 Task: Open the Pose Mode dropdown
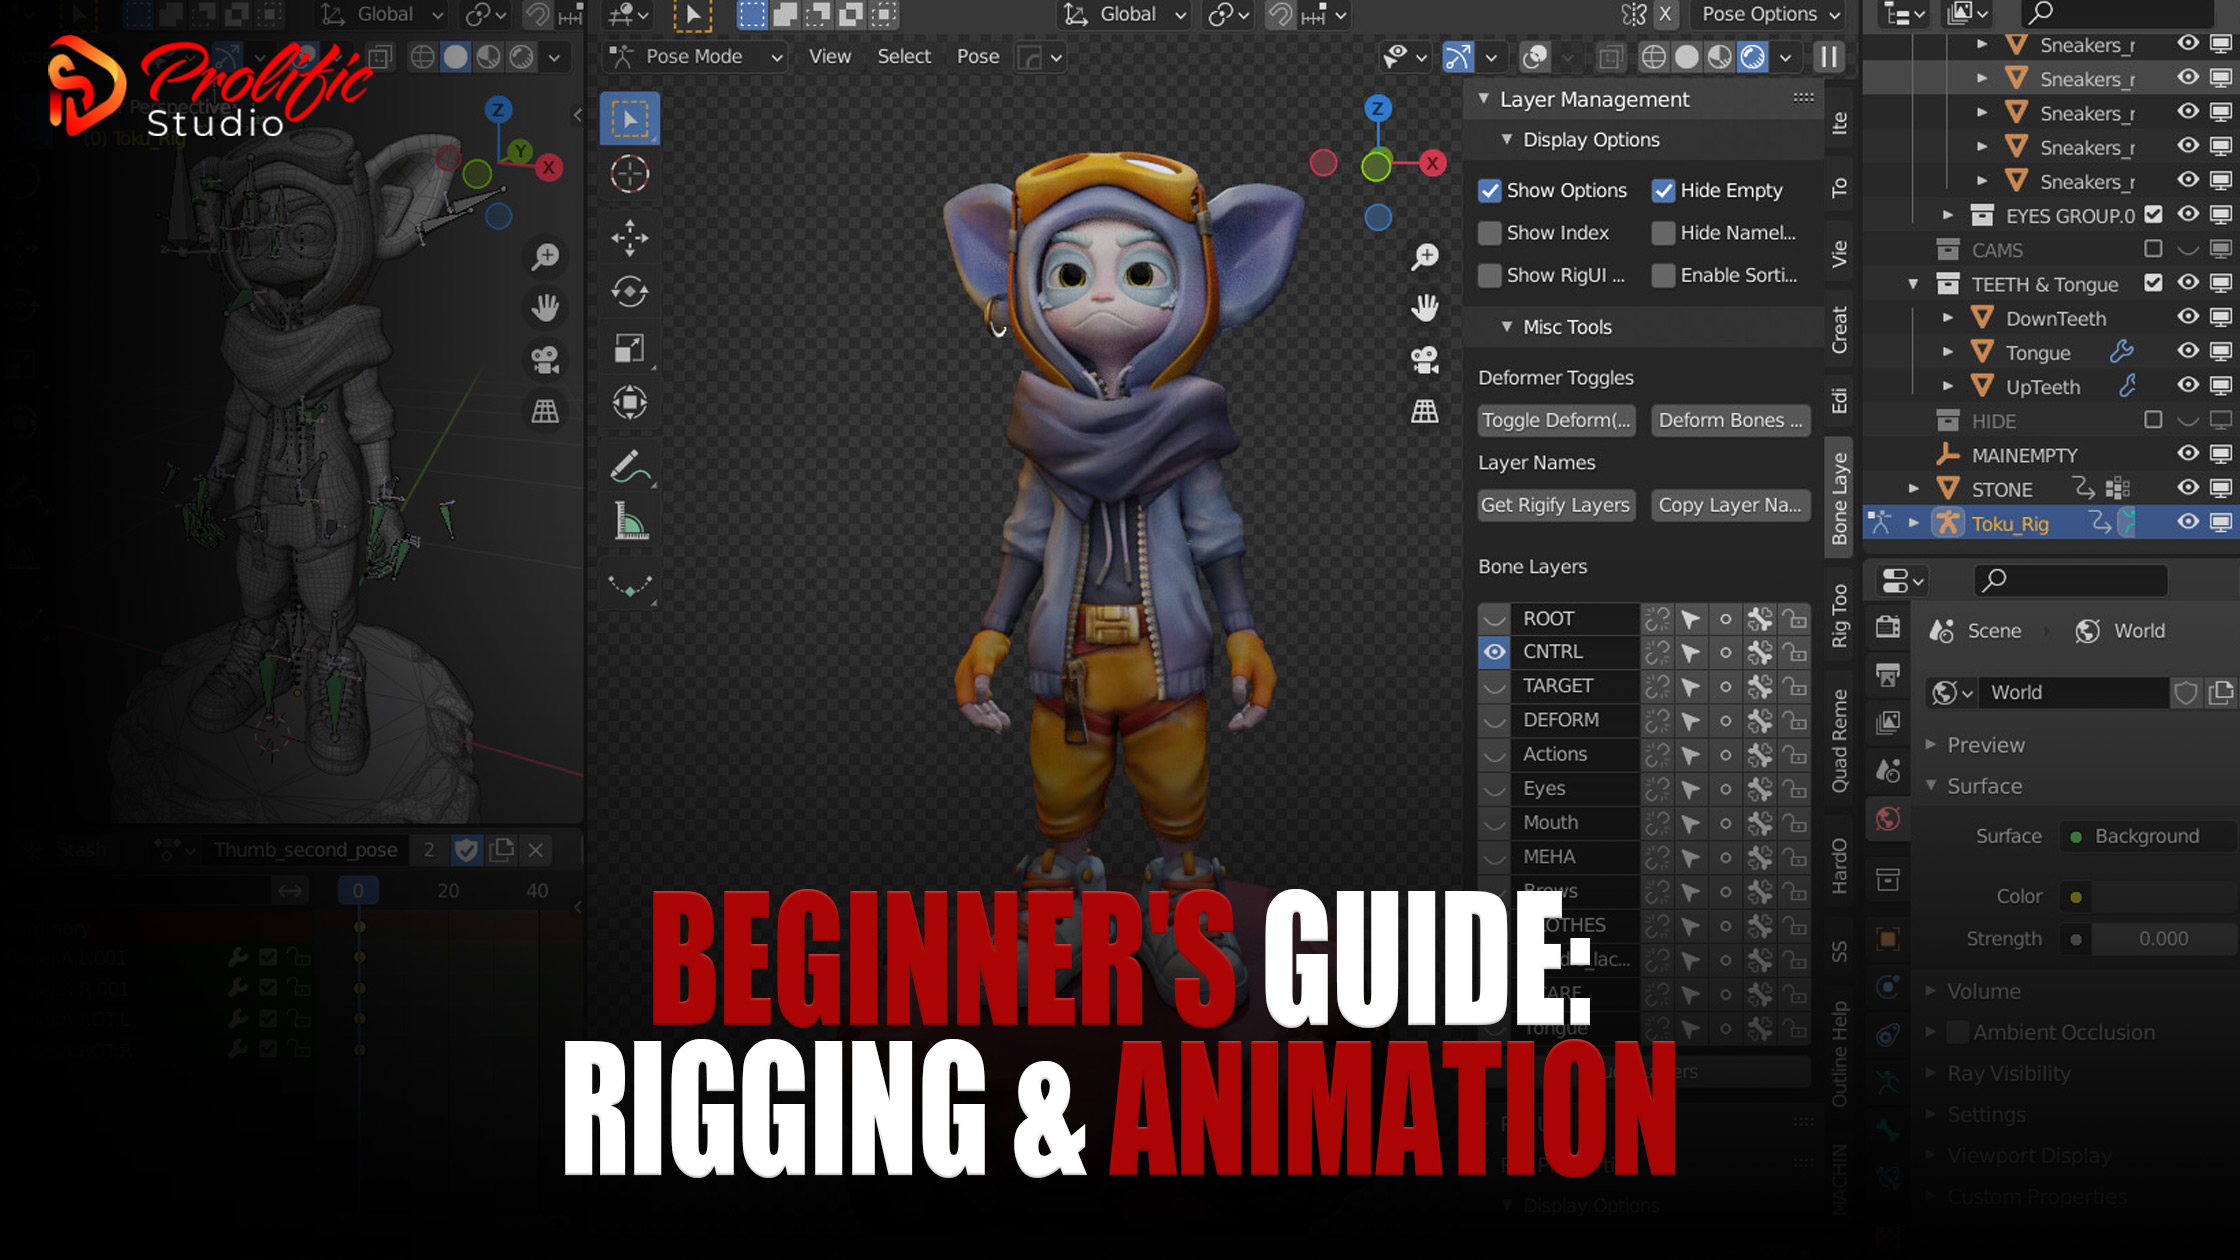(x=696, y=57)
